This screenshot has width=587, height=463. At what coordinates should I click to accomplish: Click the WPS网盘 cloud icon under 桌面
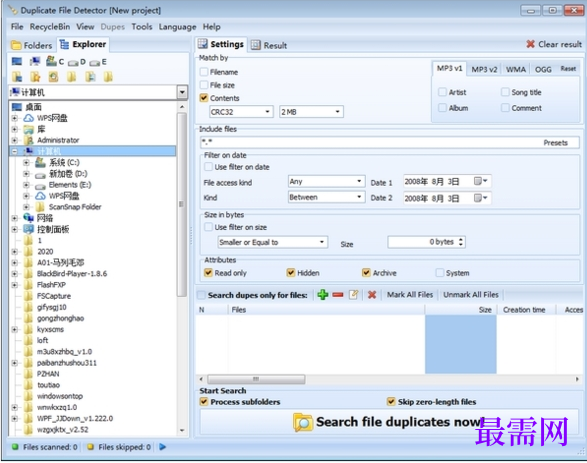(x=28, y=118)
